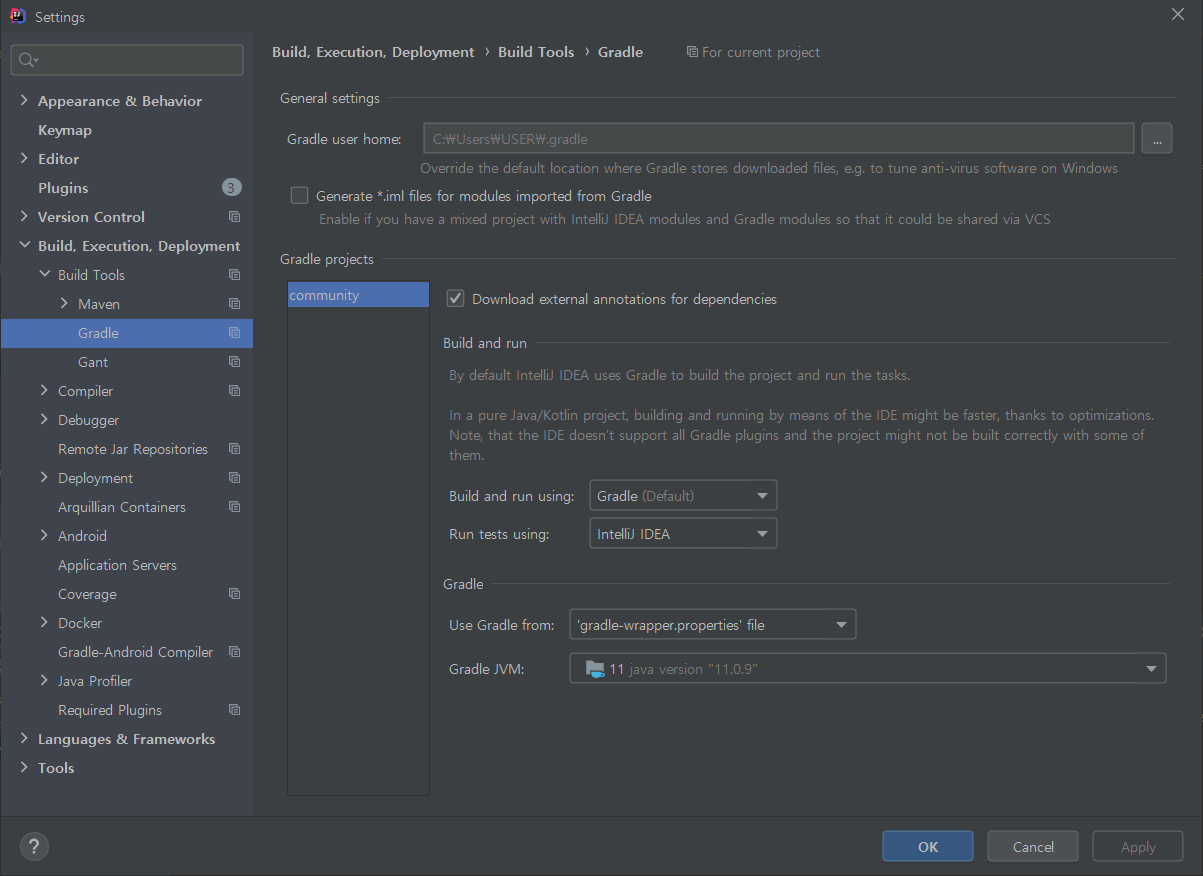Select Coverage settings page

87,594
